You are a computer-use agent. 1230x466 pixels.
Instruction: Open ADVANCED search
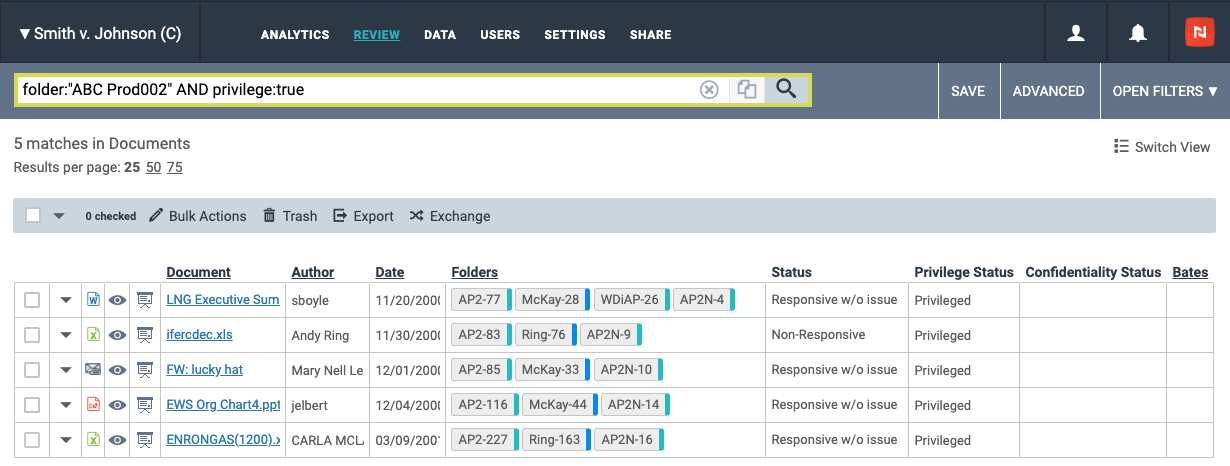pyautogui.click(x=1049, y=90)
